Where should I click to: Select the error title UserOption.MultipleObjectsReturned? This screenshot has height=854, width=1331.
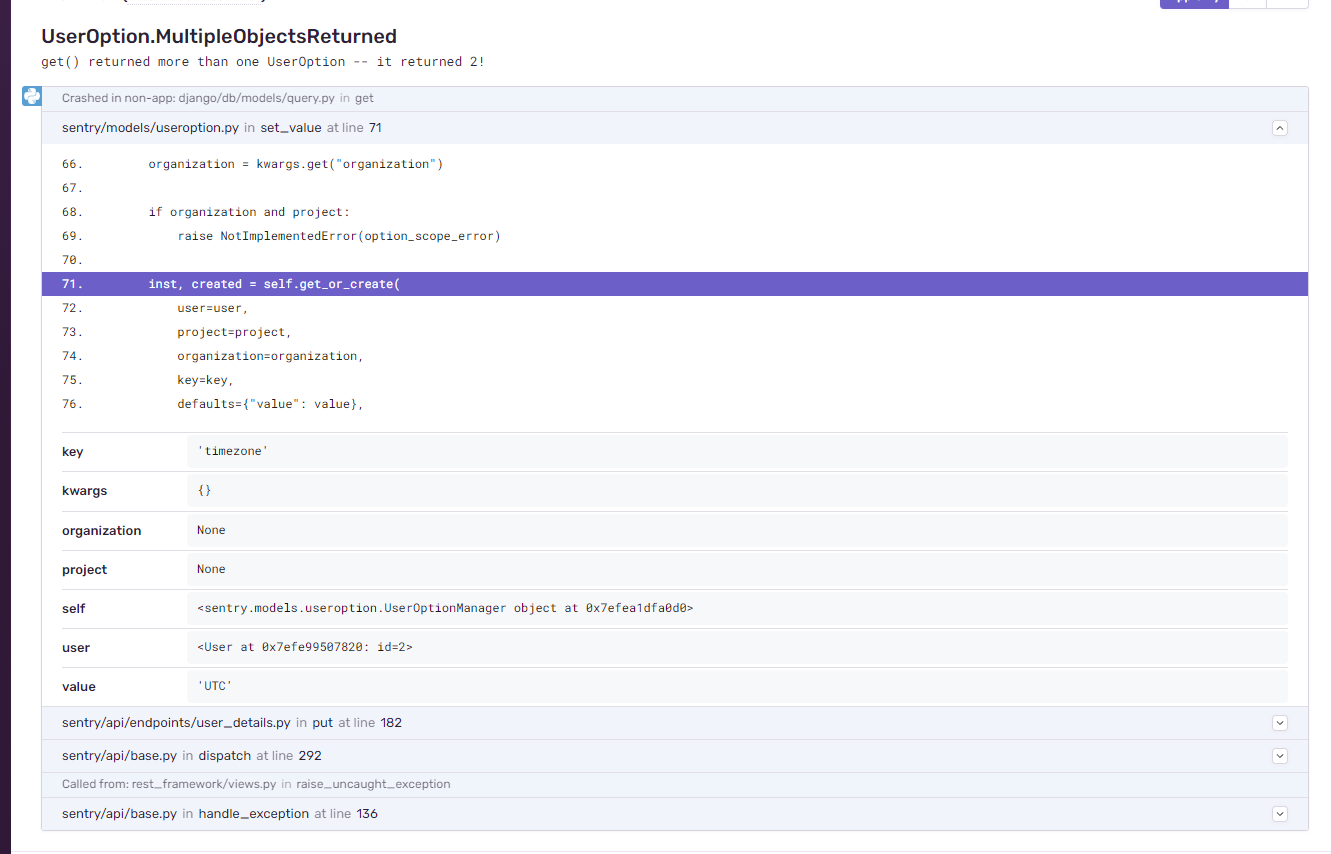coord(218,35)
